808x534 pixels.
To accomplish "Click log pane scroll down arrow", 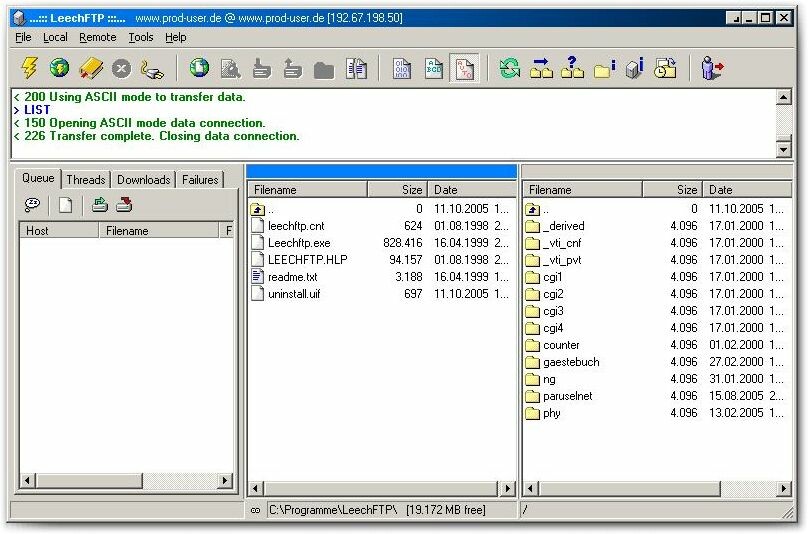I will pos(783,149).
